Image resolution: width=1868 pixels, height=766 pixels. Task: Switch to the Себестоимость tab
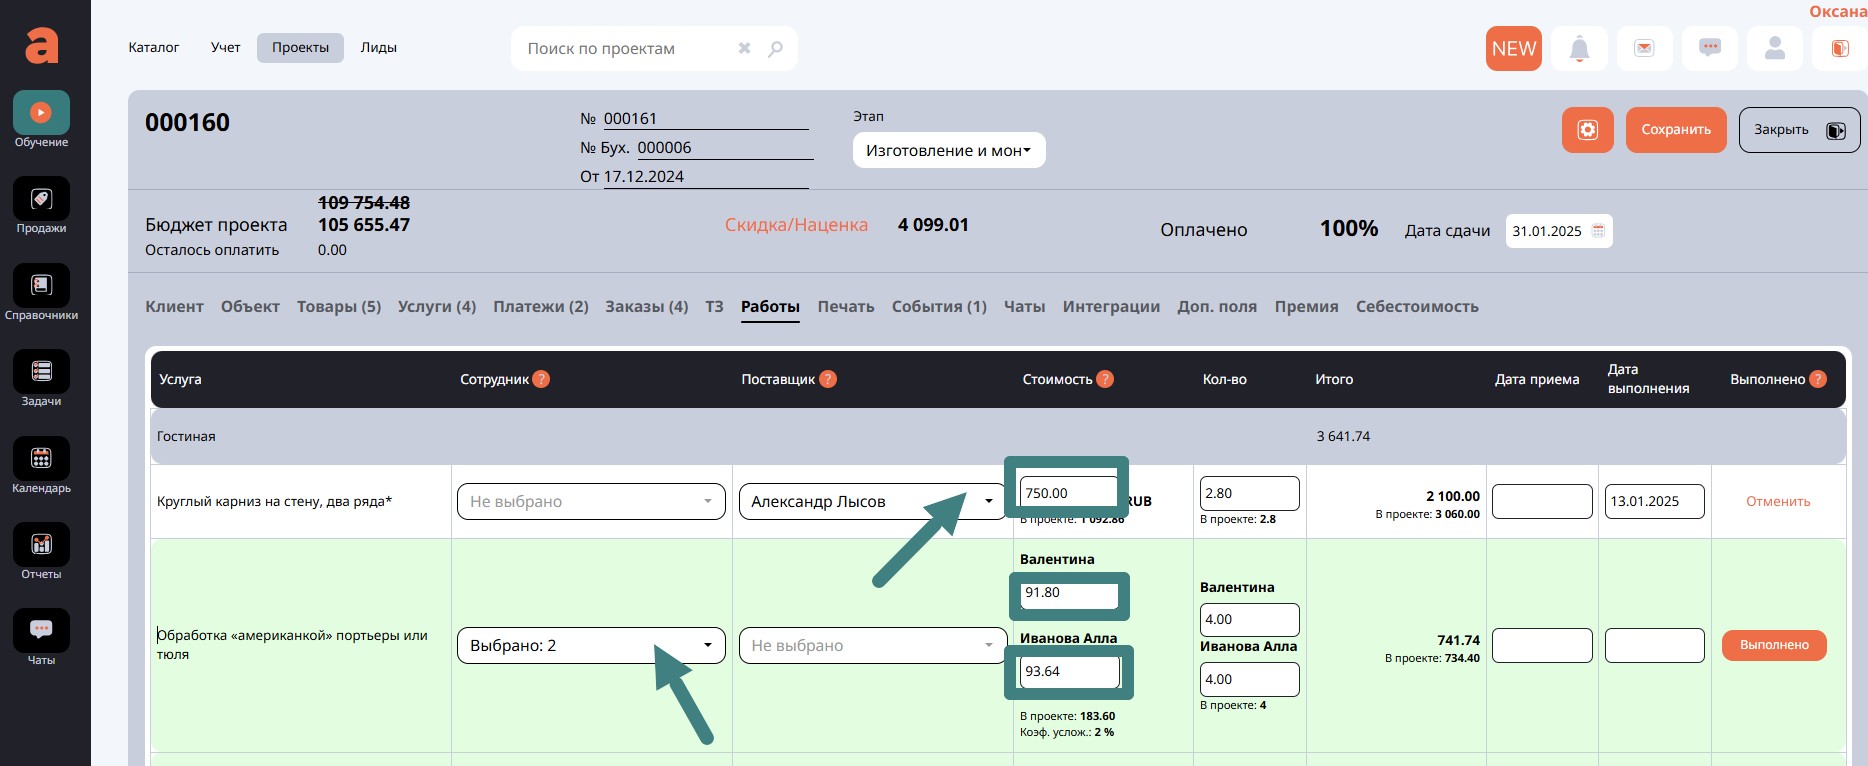1416,307
